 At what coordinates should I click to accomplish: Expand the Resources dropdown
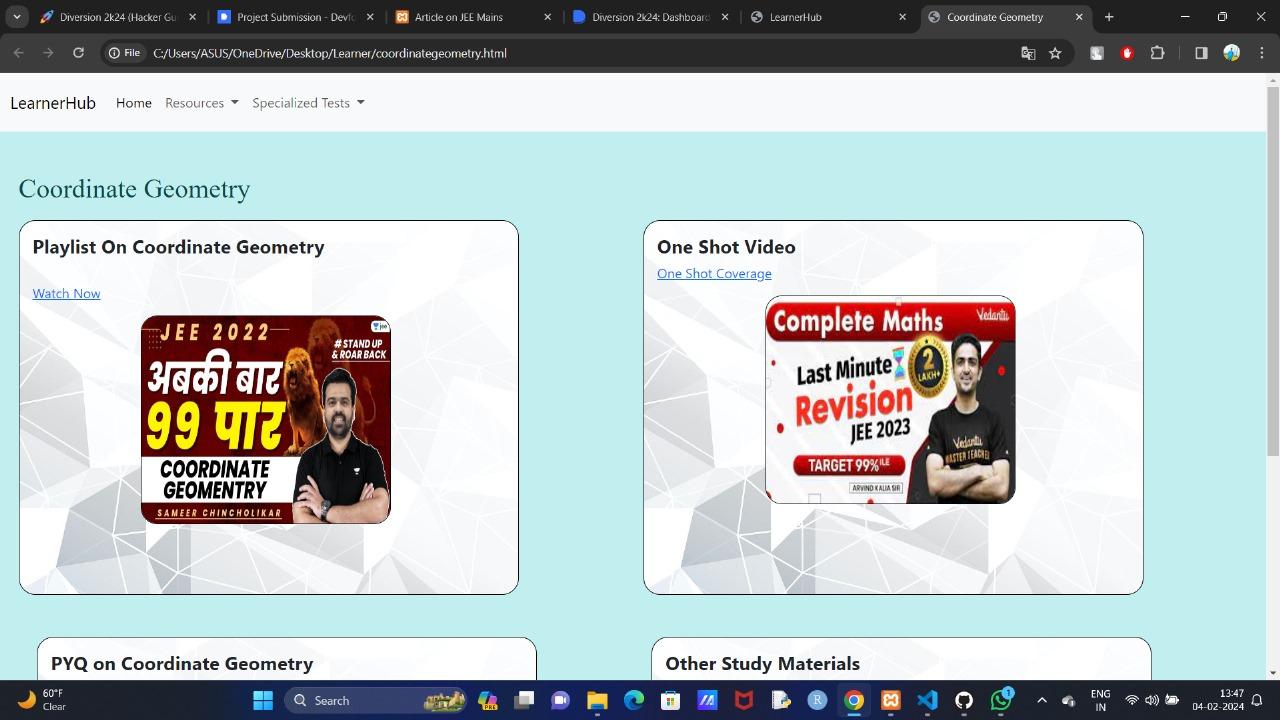pos(202,103)
